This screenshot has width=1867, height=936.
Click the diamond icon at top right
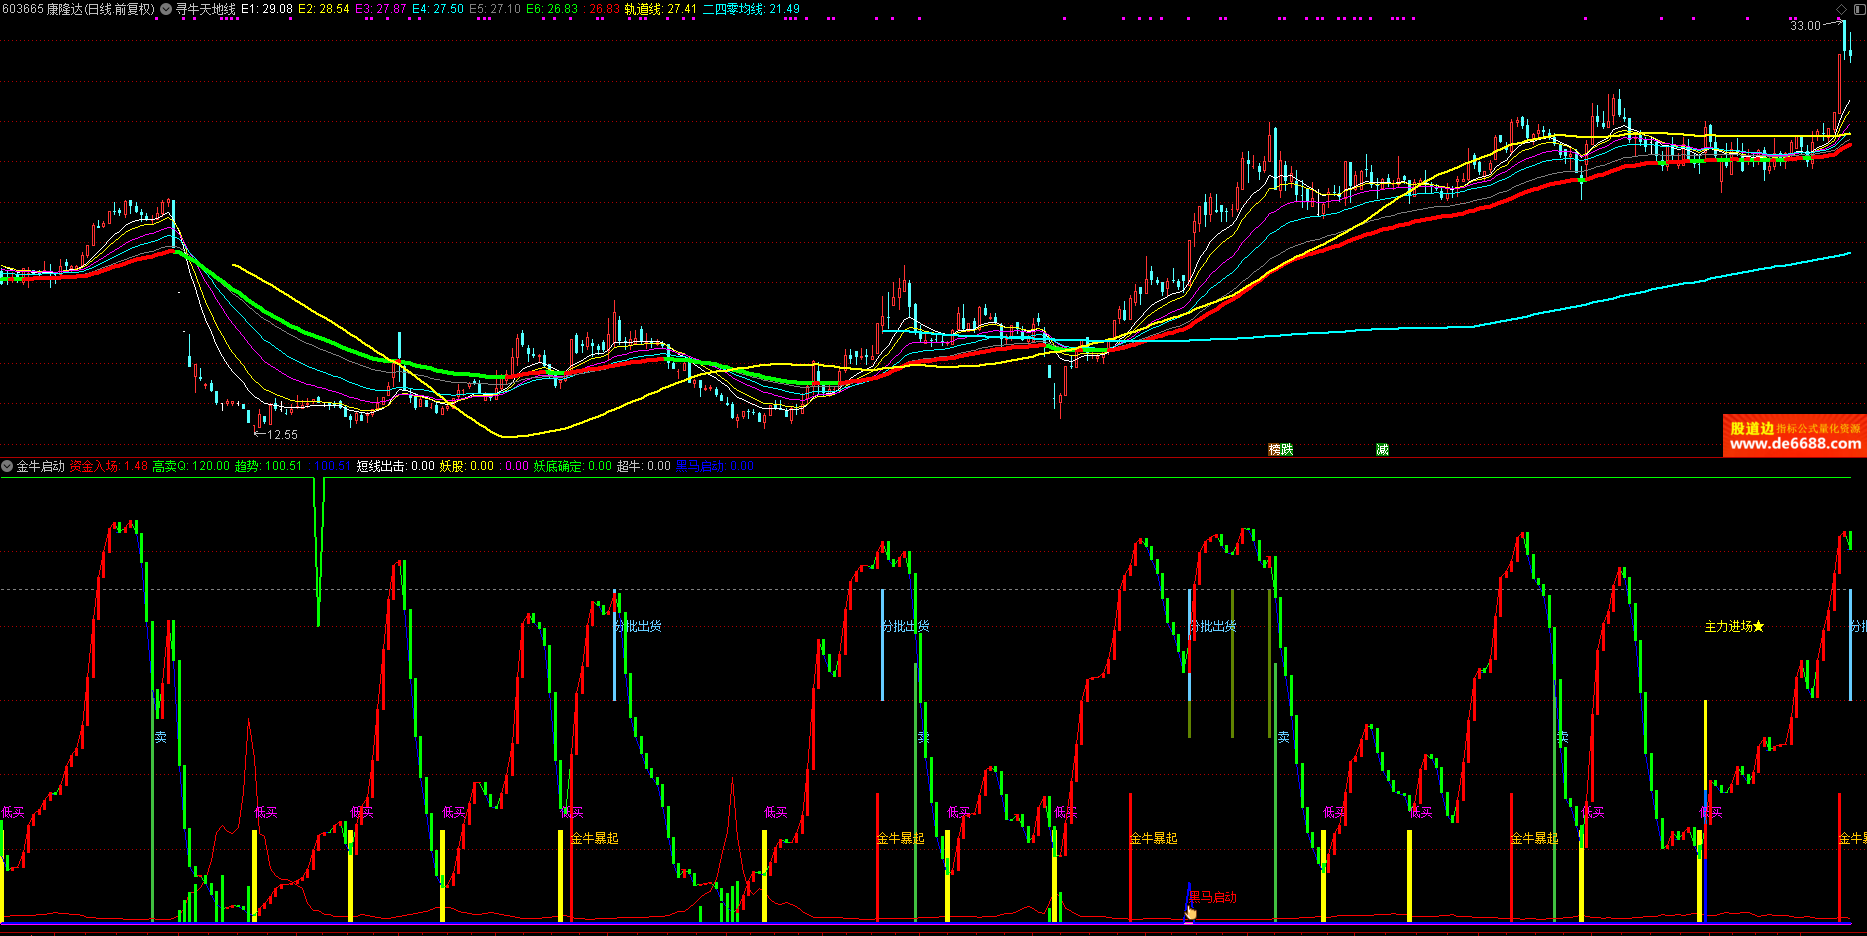pos(1842,9)
